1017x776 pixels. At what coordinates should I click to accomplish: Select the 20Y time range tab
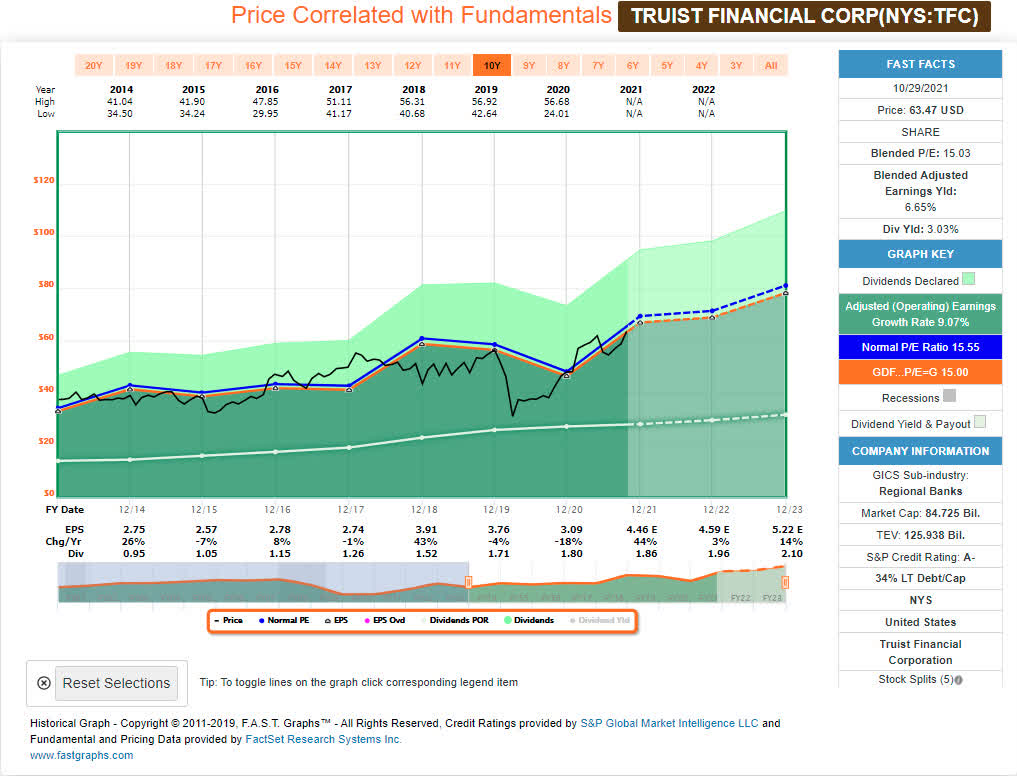[94, 66]
